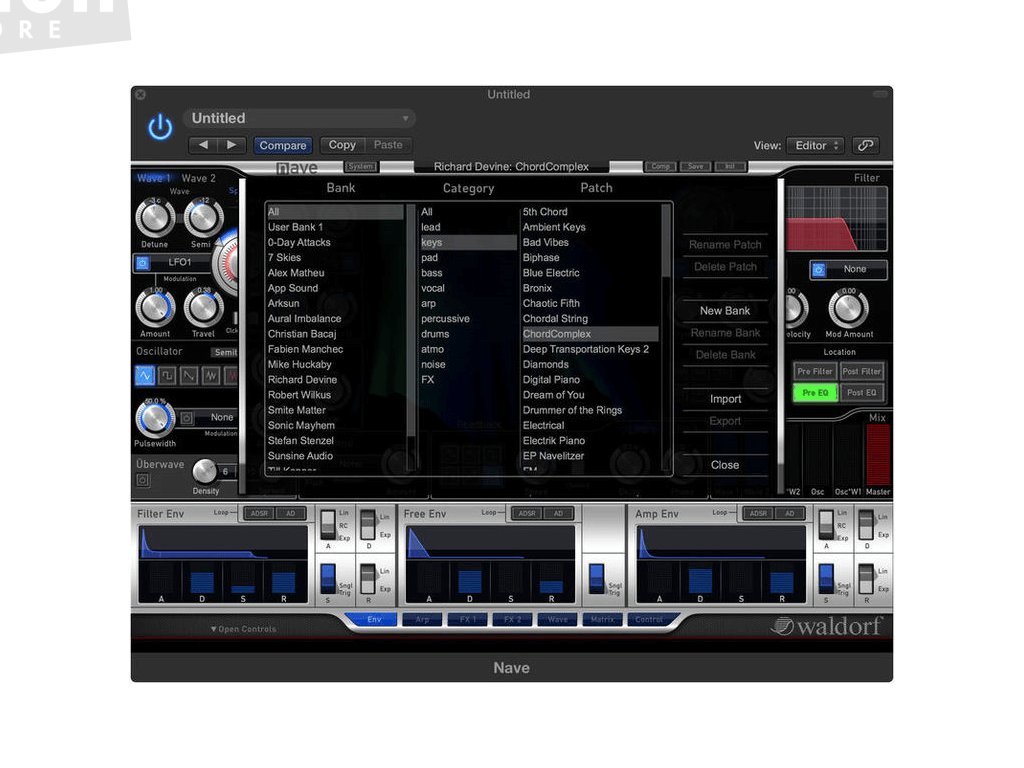Click the filter modulation power icon beside None

coord(819,269)
